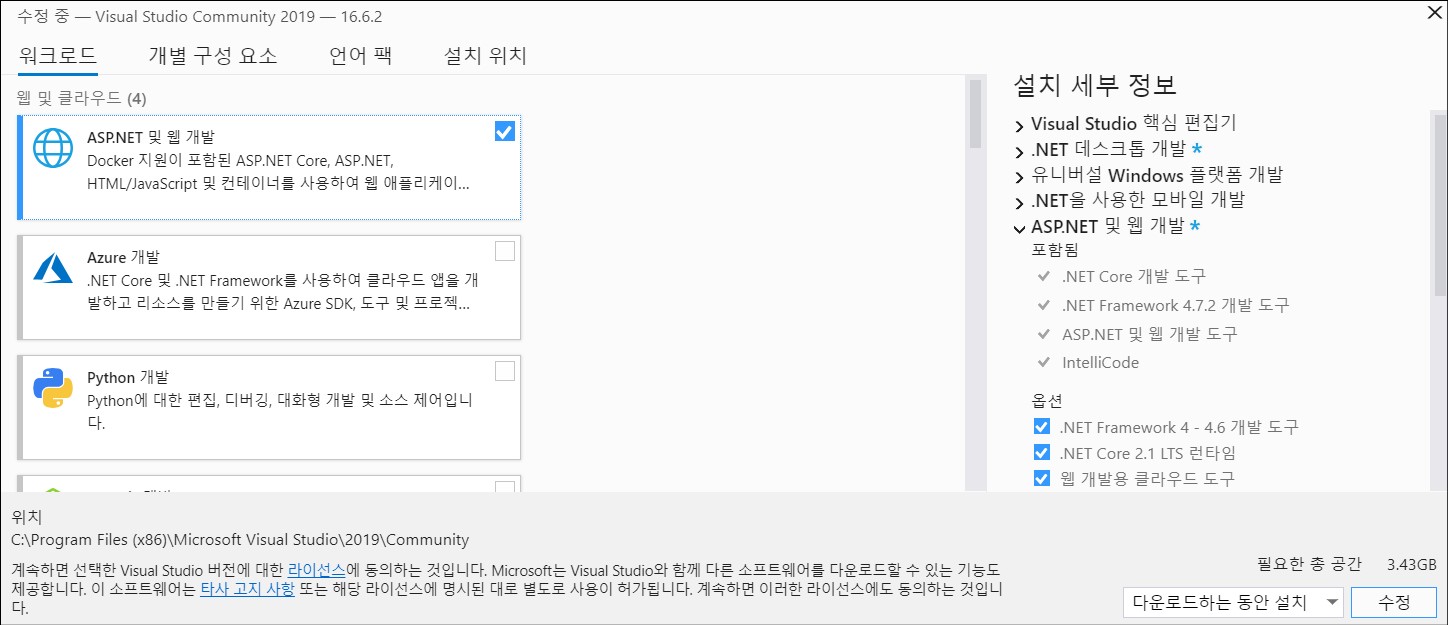Switch to the 개별 구성 요소 tab

point(213,56)
